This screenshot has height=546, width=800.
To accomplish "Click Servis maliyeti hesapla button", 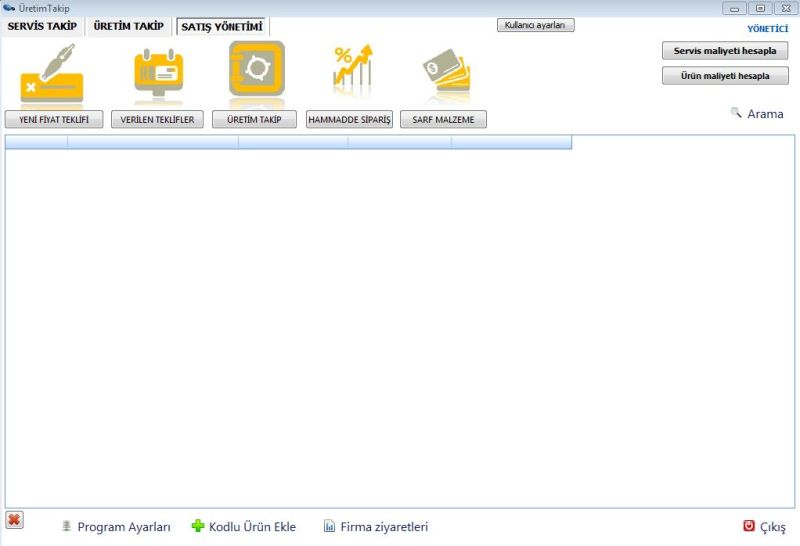I will tap(725, 51).
